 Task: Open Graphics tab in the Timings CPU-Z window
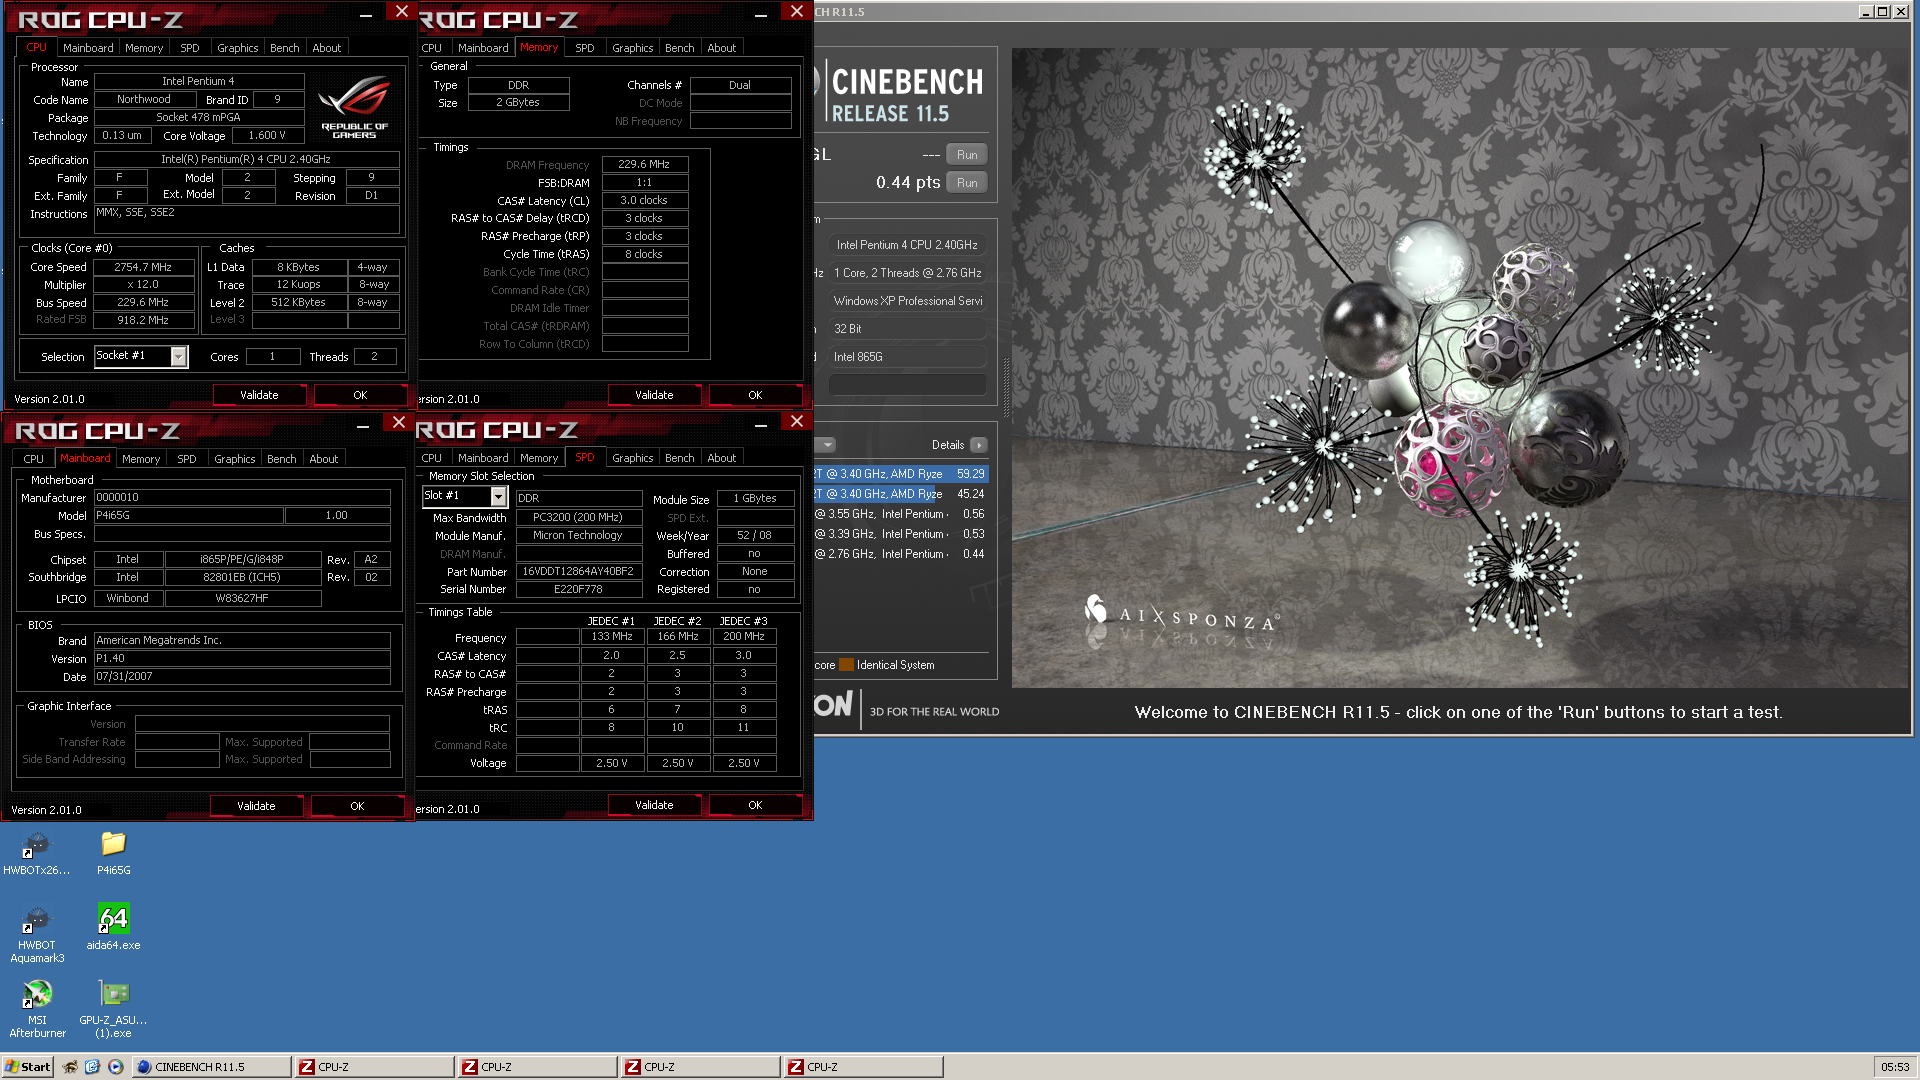(633, 48)
